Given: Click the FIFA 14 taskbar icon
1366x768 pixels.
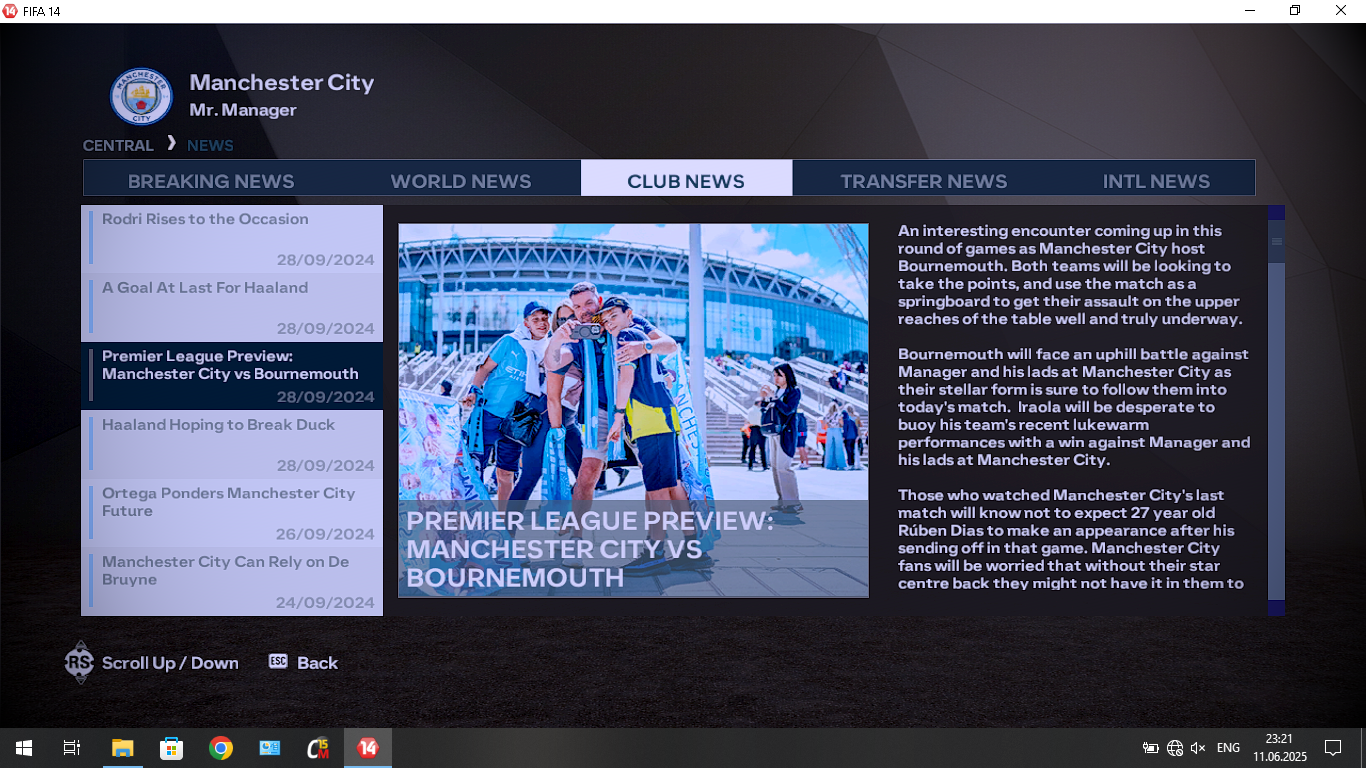Looking at the screenshot, I should coord(368,748).
